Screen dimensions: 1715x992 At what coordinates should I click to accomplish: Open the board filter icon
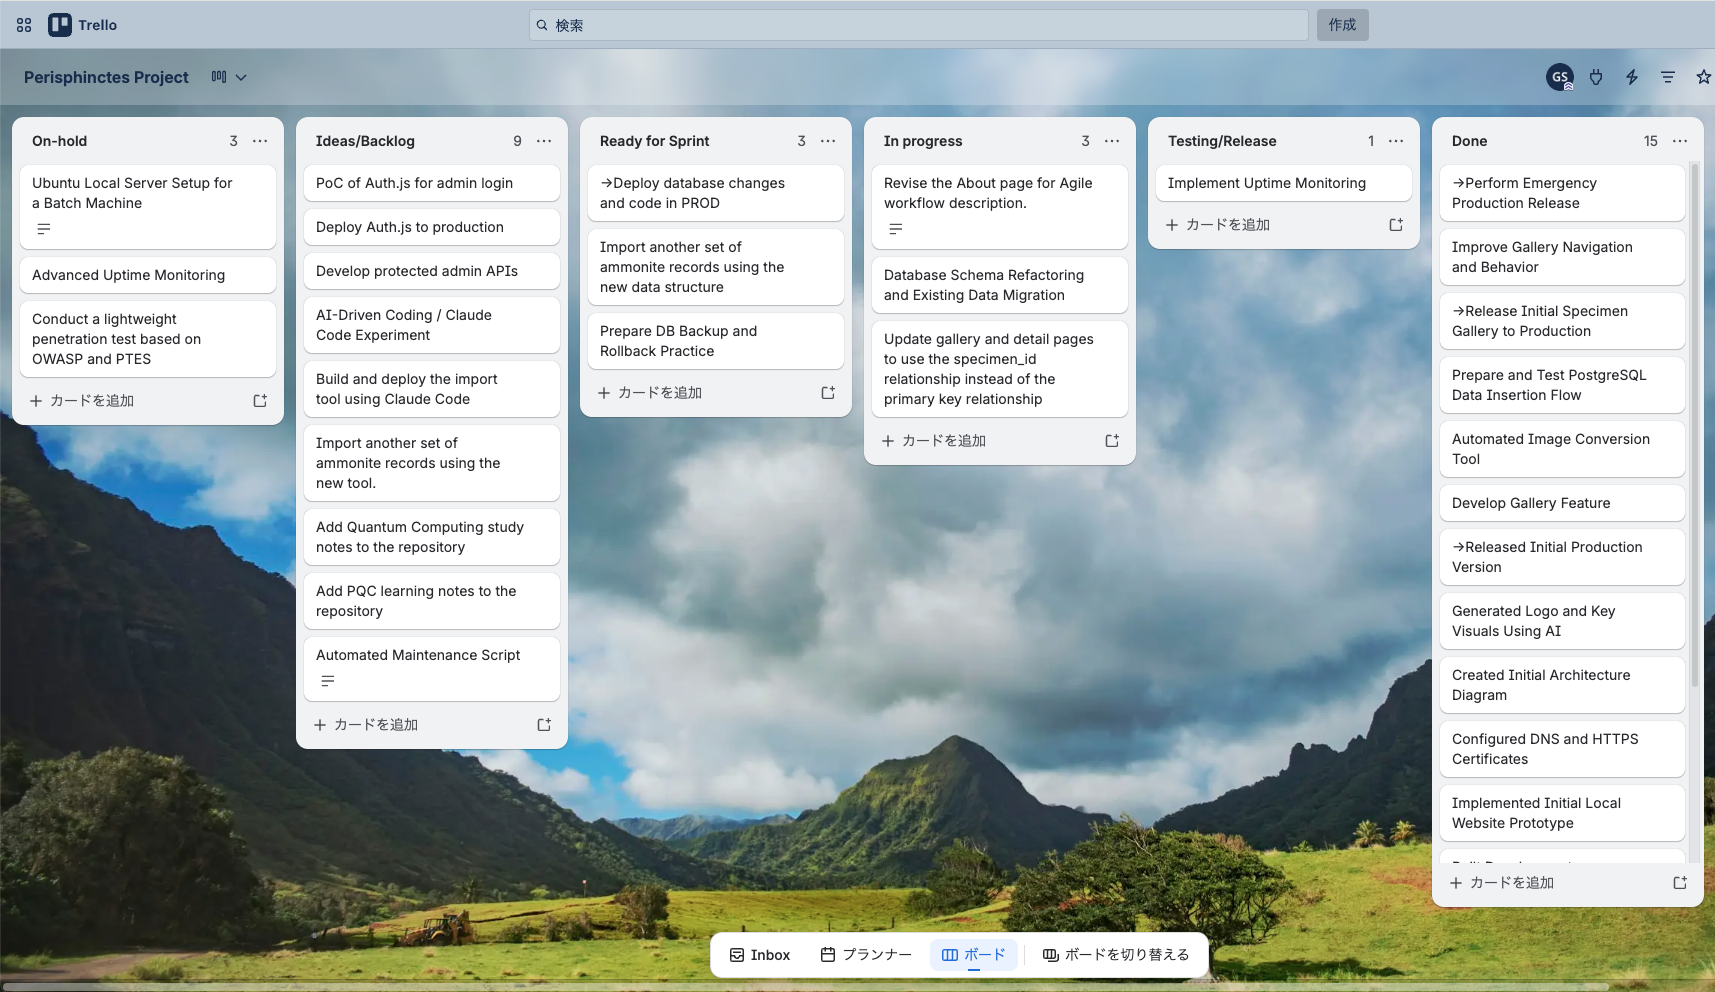point(1668,77)
